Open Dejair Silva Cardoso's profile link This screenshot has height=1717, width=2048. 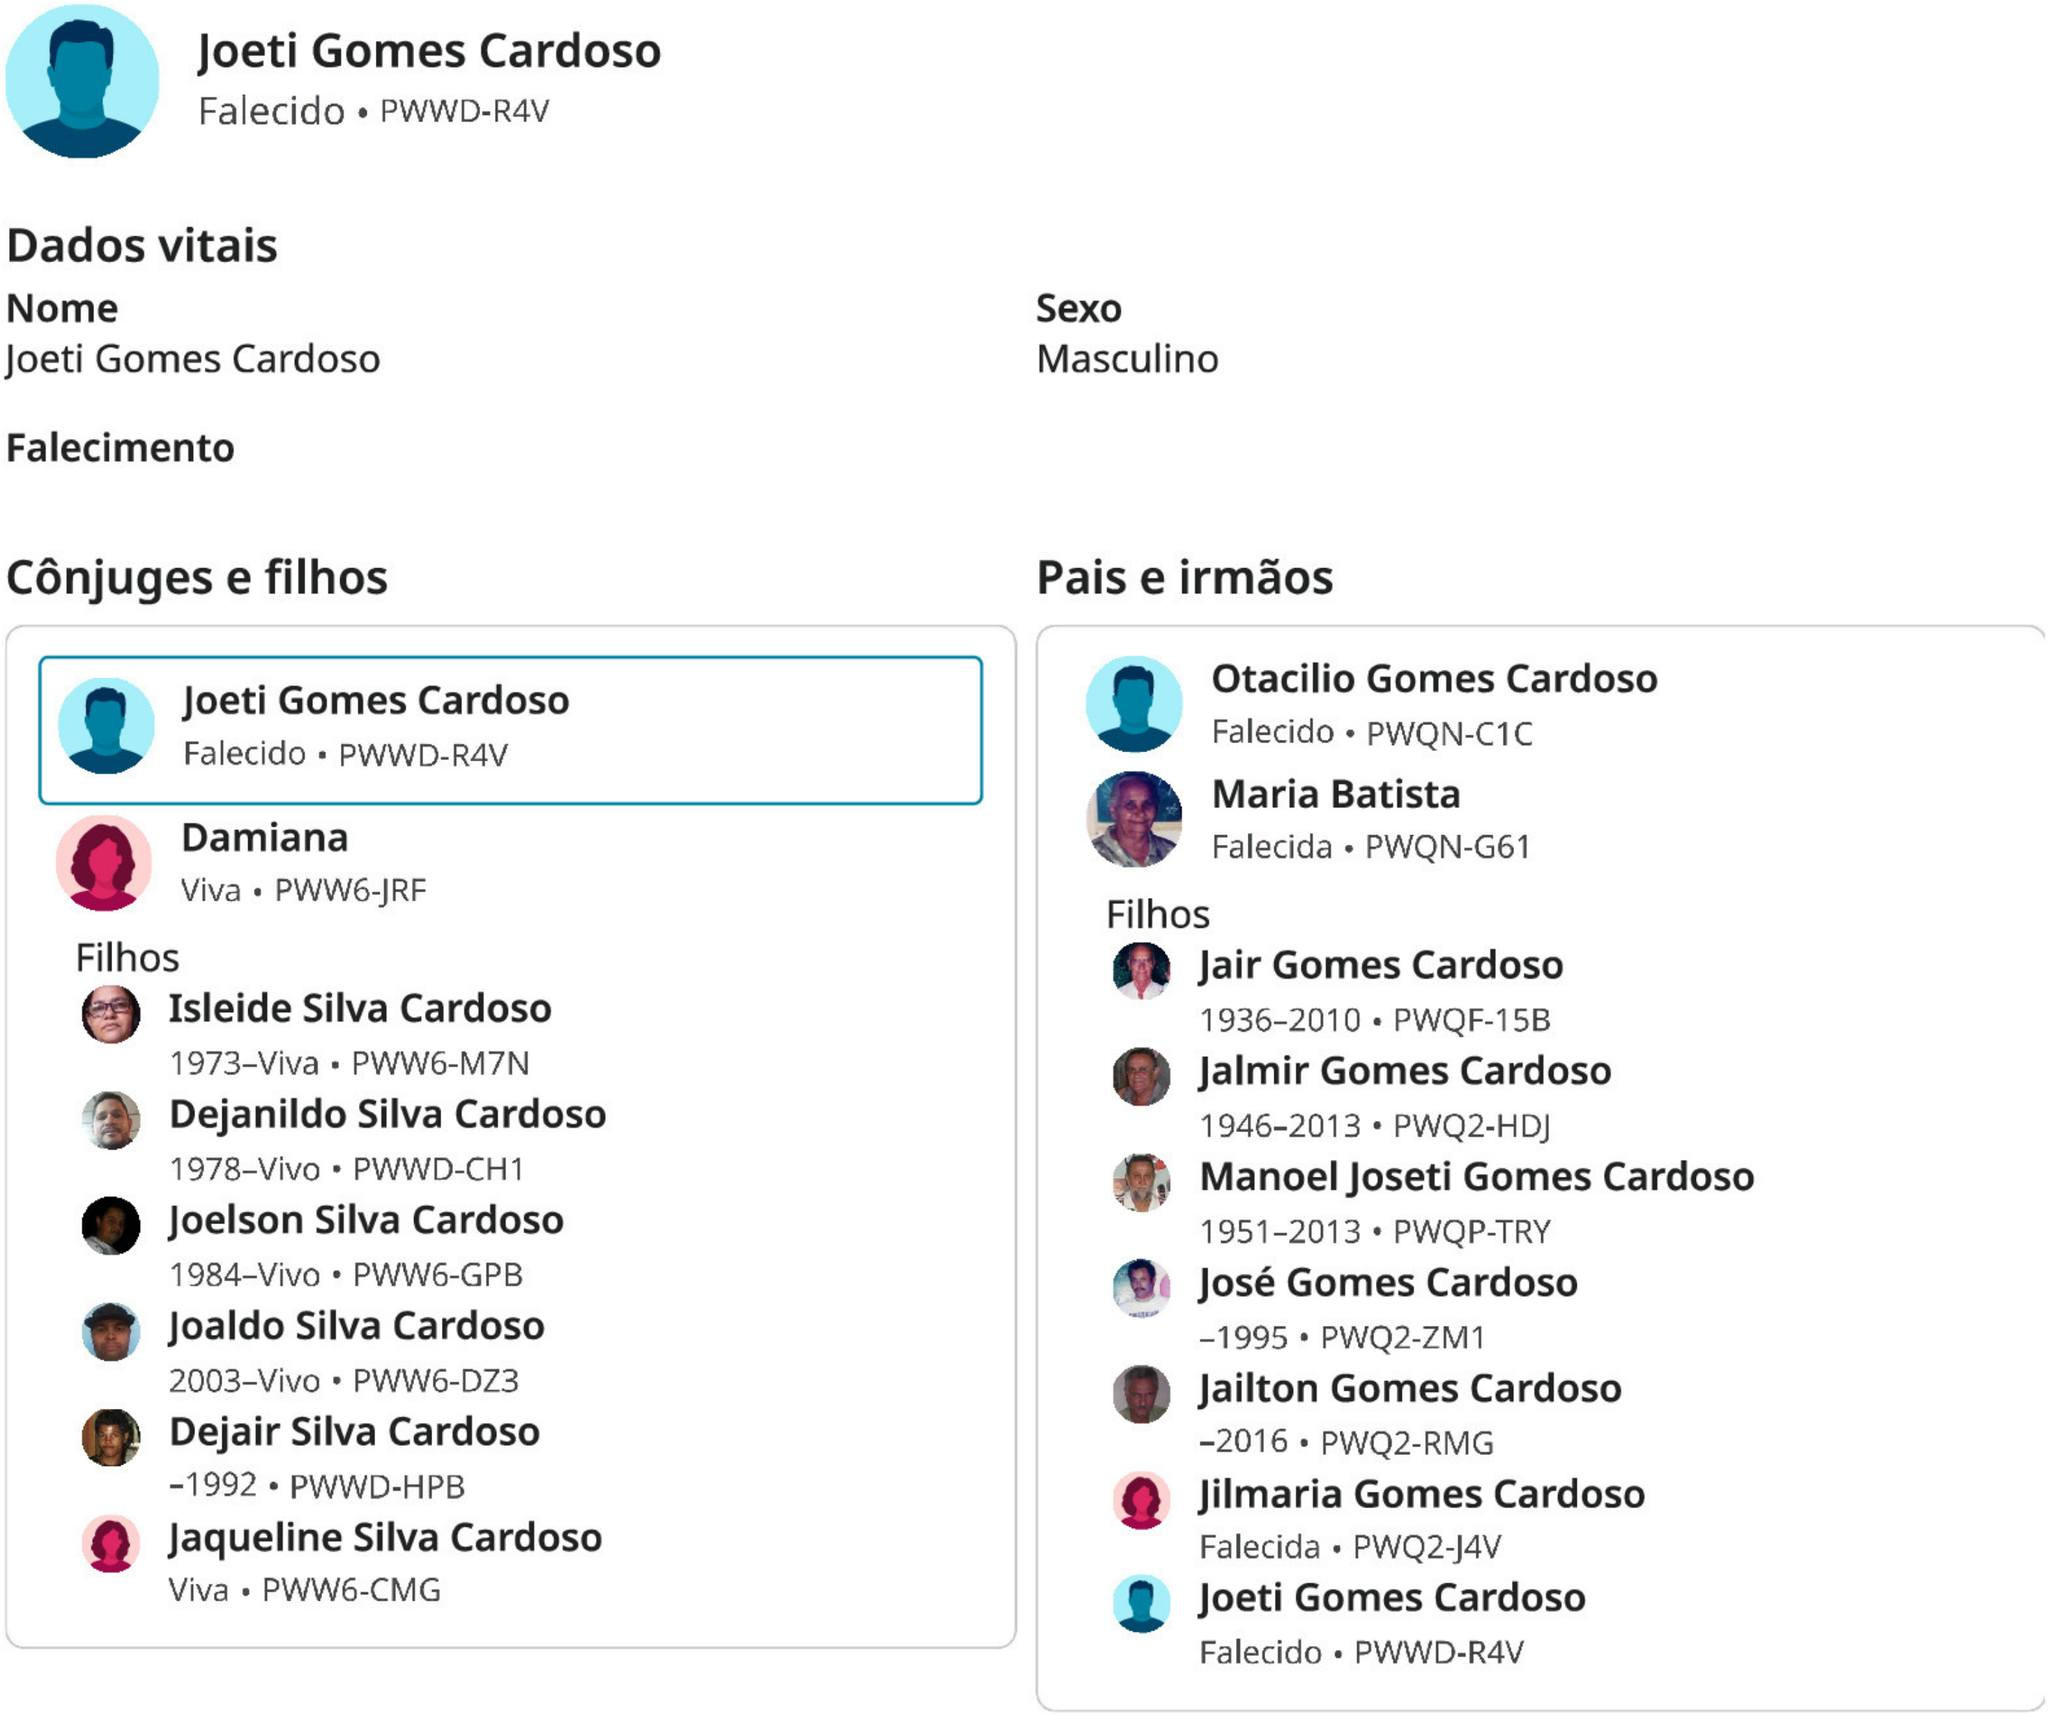[354, 1432]
